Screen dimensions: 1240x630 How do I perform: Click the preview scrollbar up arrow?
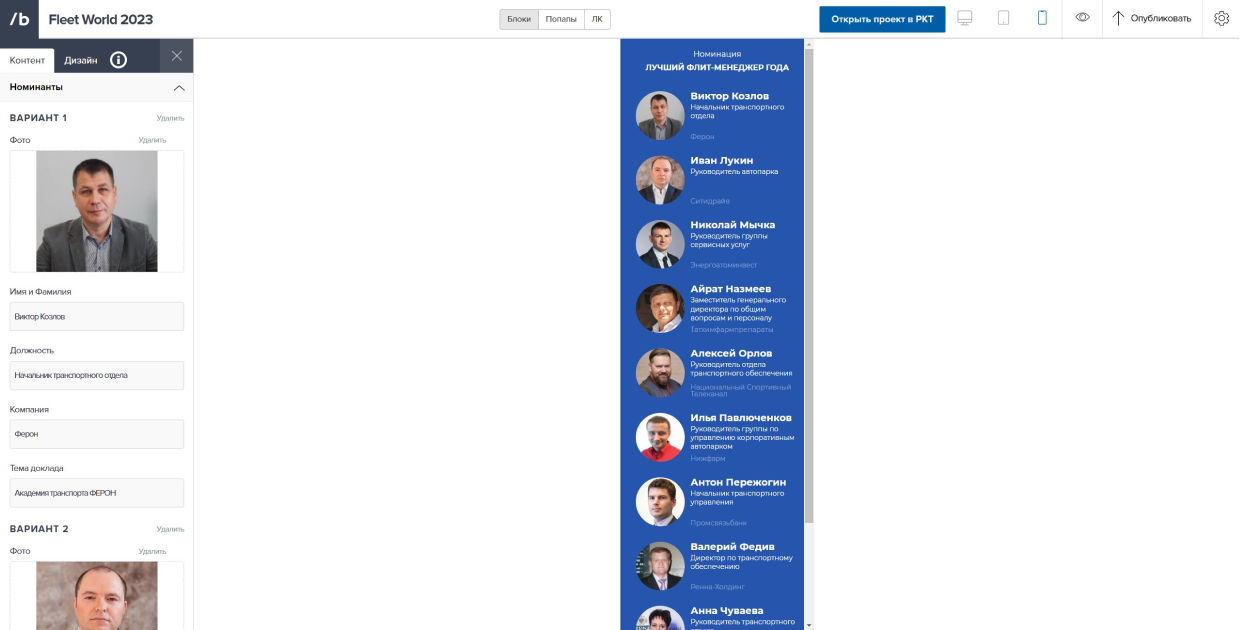[809, 44]
